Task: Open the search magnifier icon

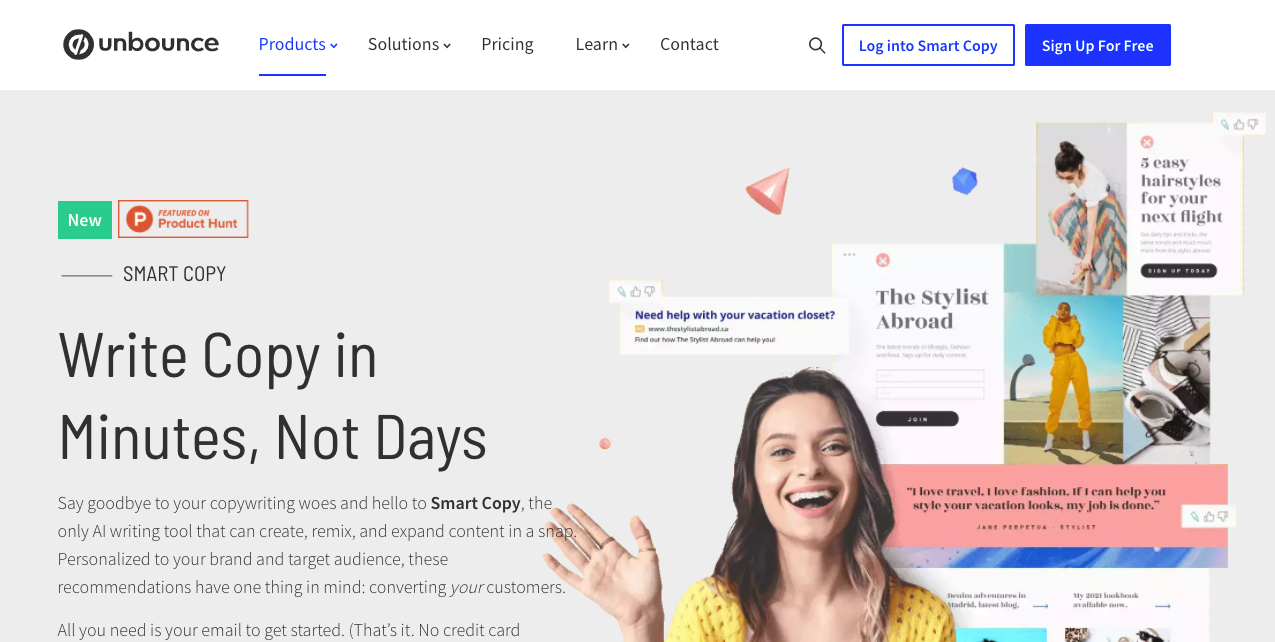Action: click(817, 45)
